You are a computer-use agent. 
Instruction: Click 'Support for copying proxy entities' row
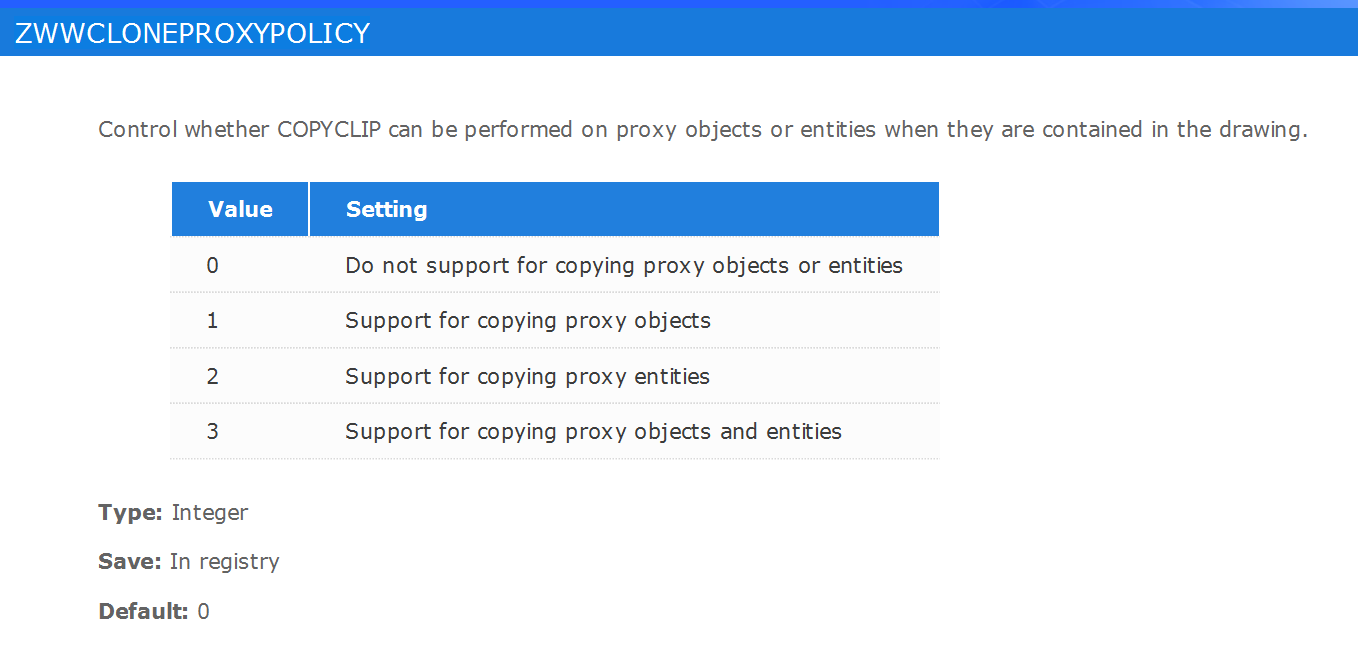pos(555,376)
